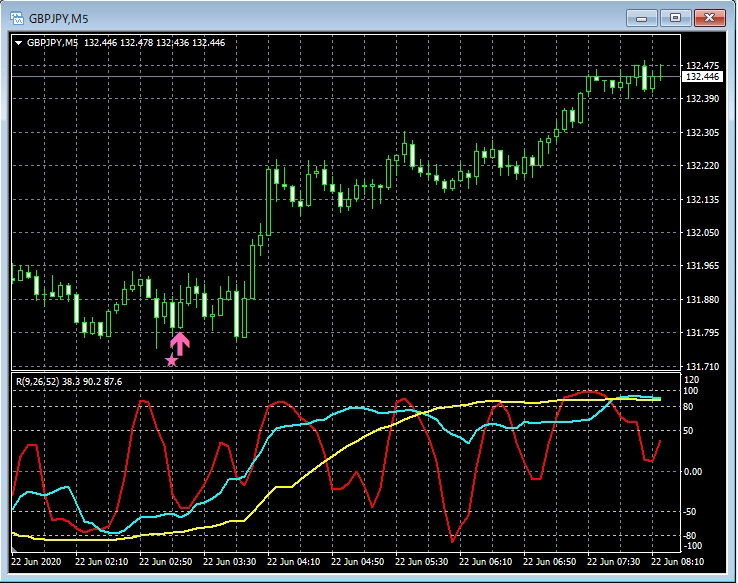Maximize the GBPJPY,M5 chart window

pos(675,18)
